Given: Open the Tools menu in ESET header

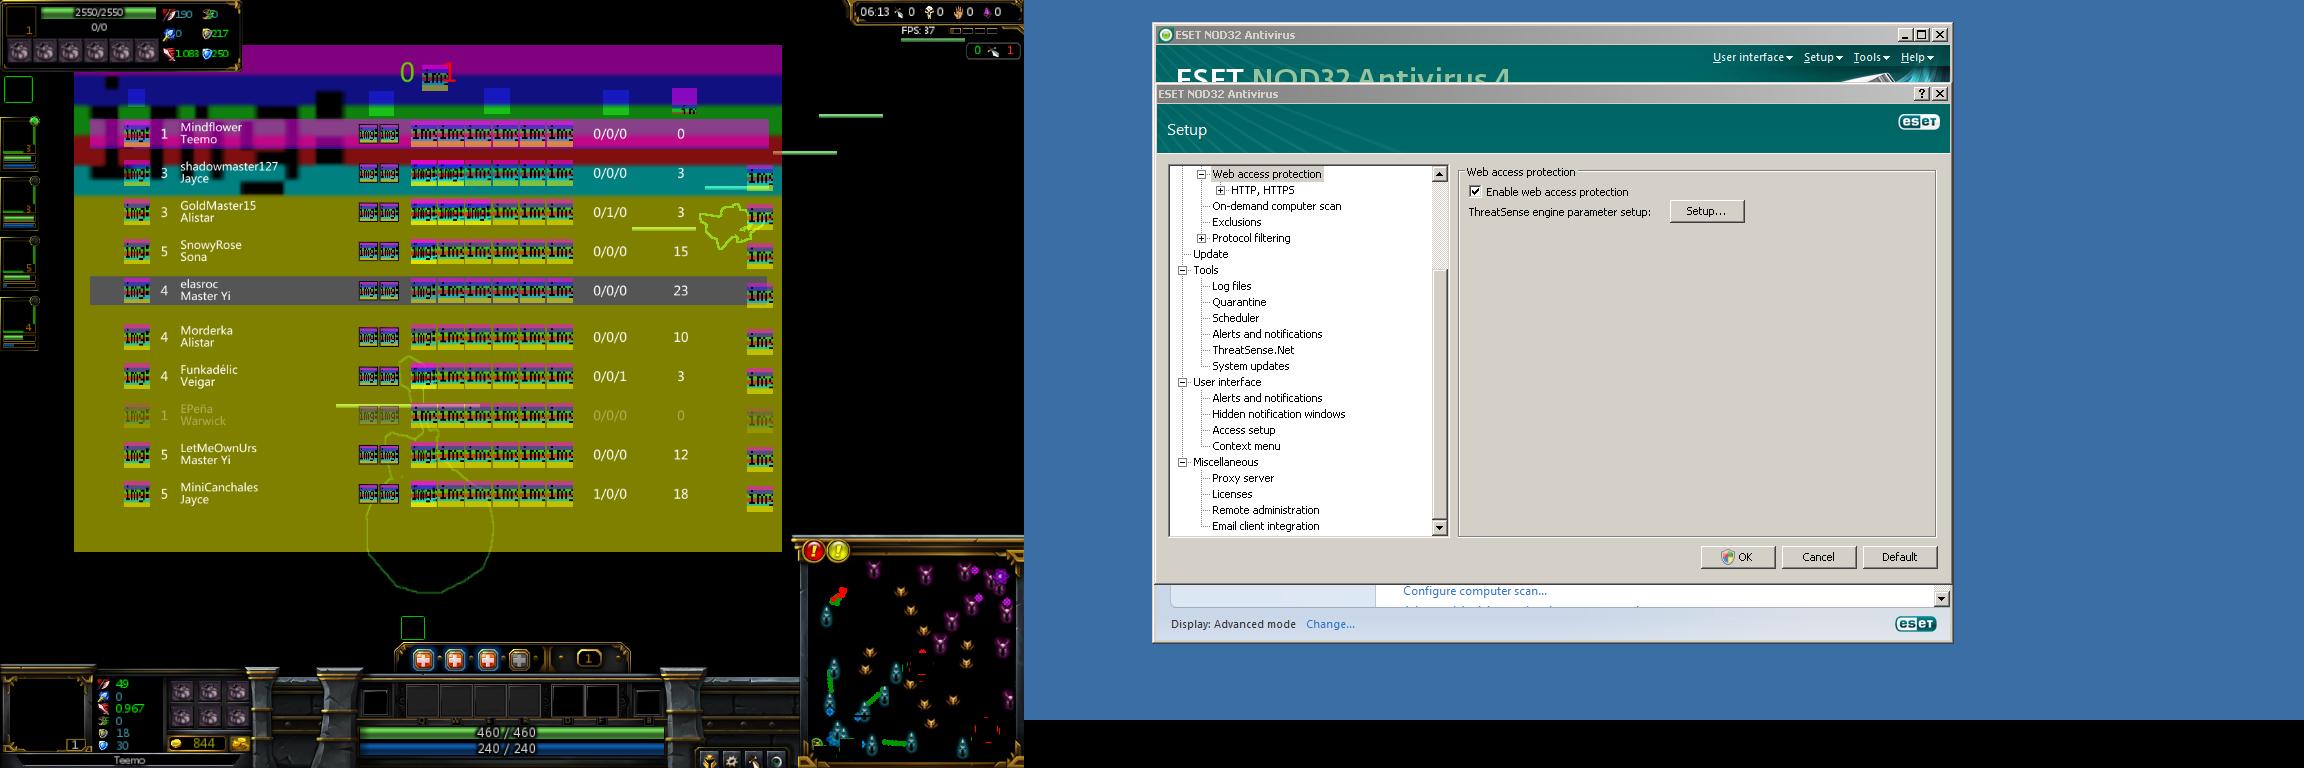Looking at the screenshot, I should click(1871, 57).
